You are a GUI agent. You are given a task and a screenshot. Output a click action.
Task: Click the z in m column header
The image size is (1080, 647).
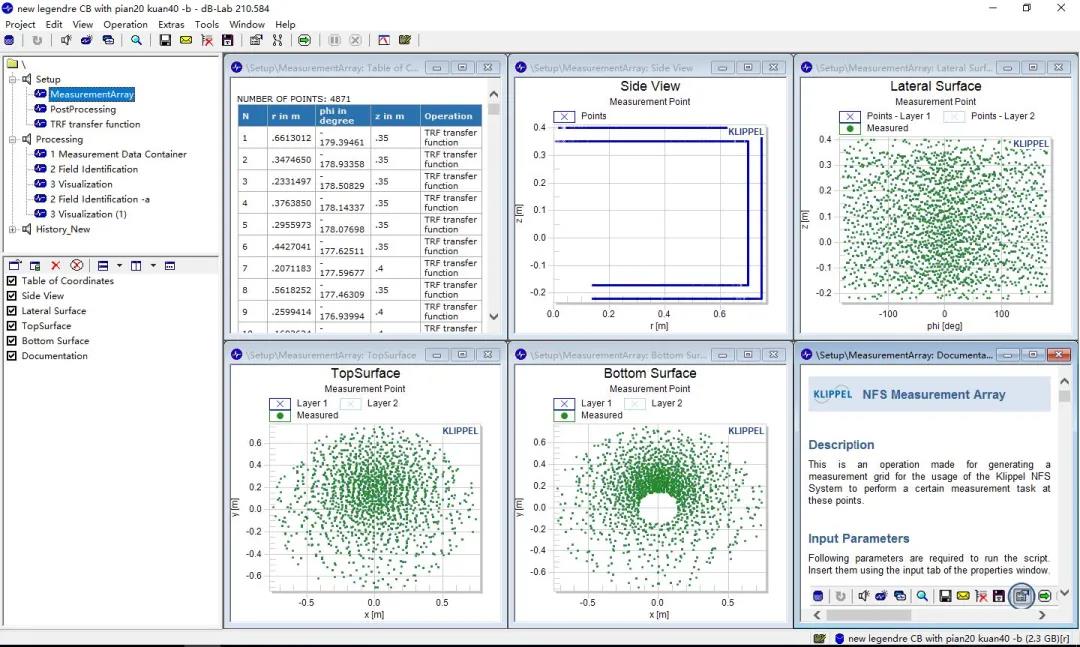[x=395, y=116]
